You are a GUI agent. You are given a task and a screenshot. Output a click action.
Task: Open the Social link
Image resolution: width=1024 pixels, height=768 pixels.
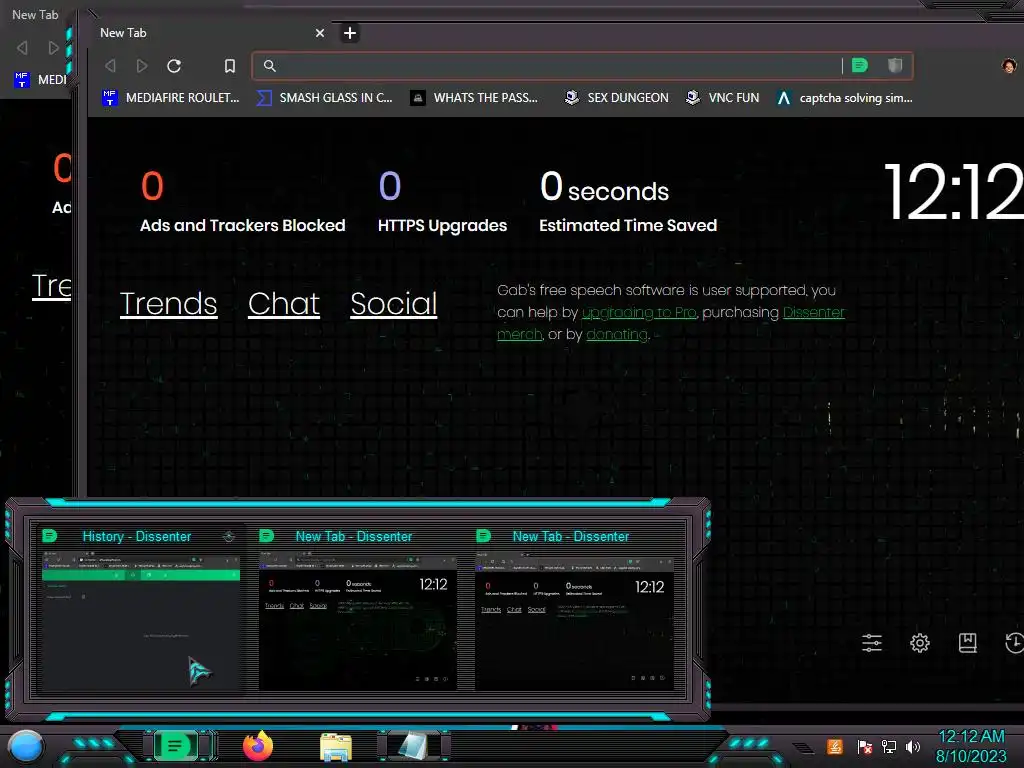pyautogui.click(x=393, y=304)
